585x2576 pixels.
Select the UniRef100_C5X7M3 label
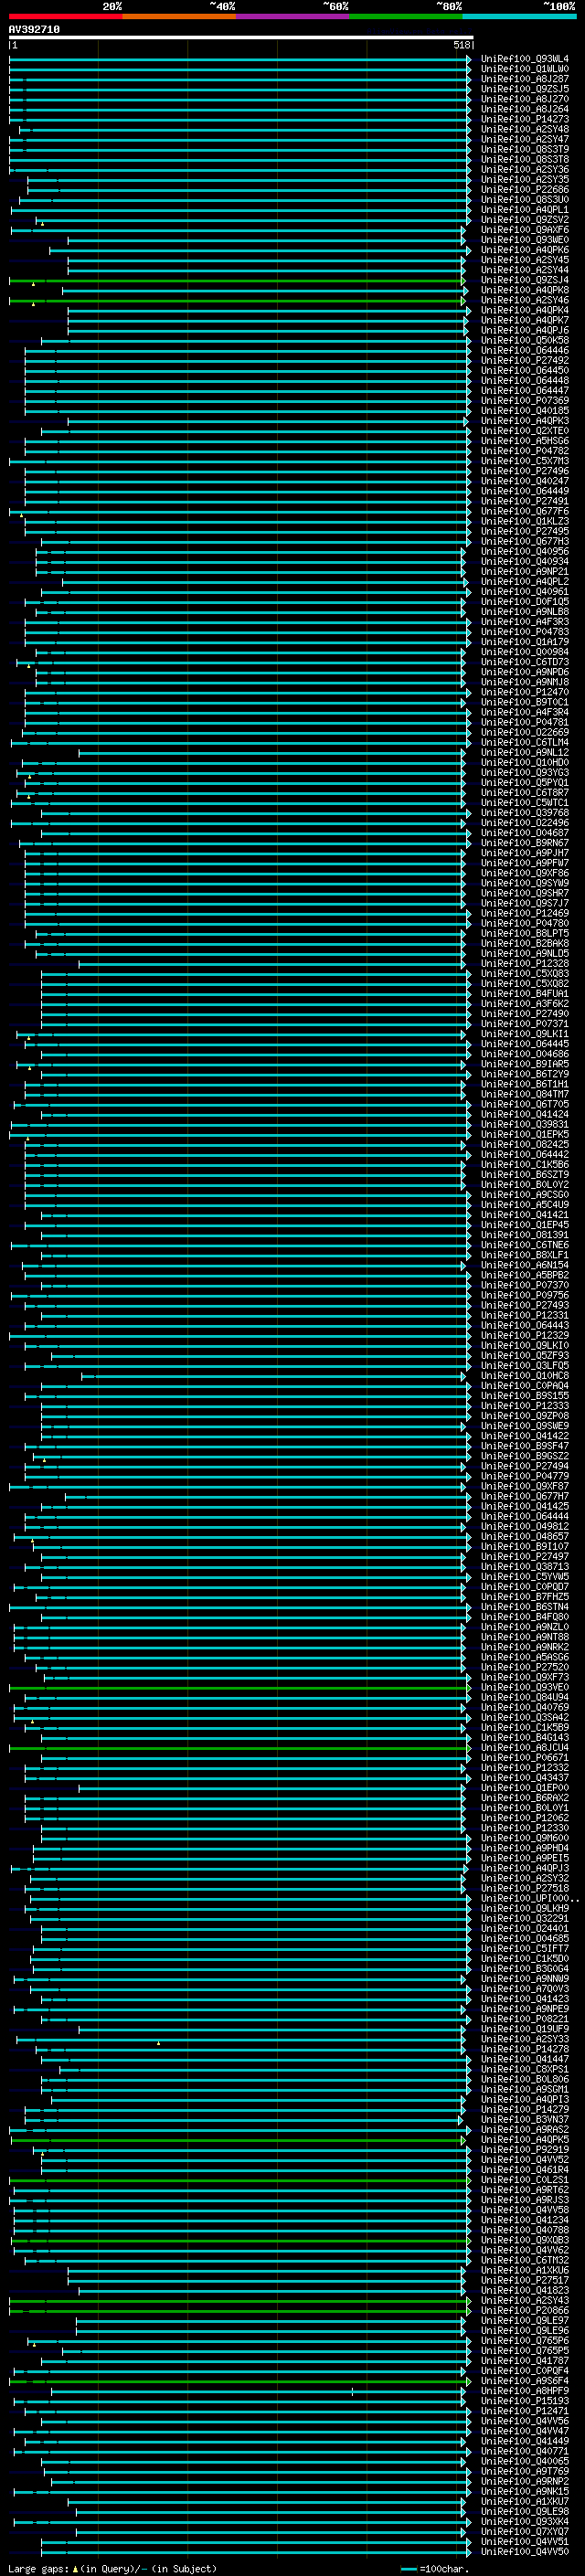coord(524,462)
